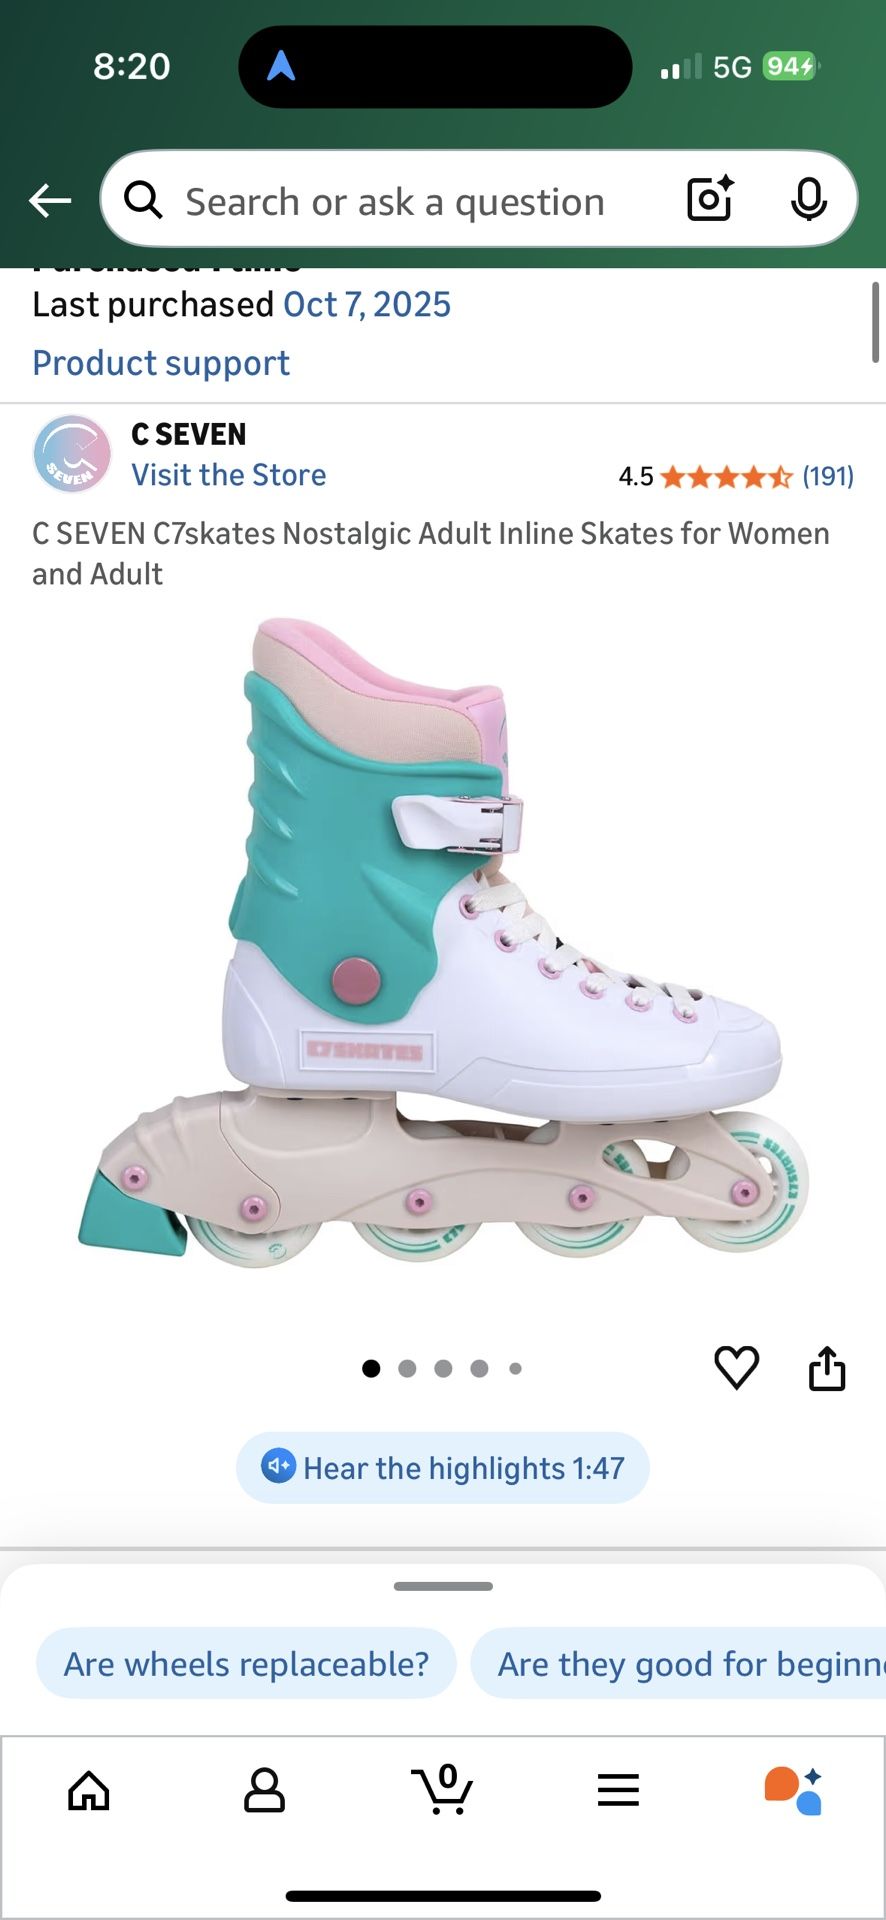
Task: Open the Rufus AI assistant icon
Action: (793, 1790)
